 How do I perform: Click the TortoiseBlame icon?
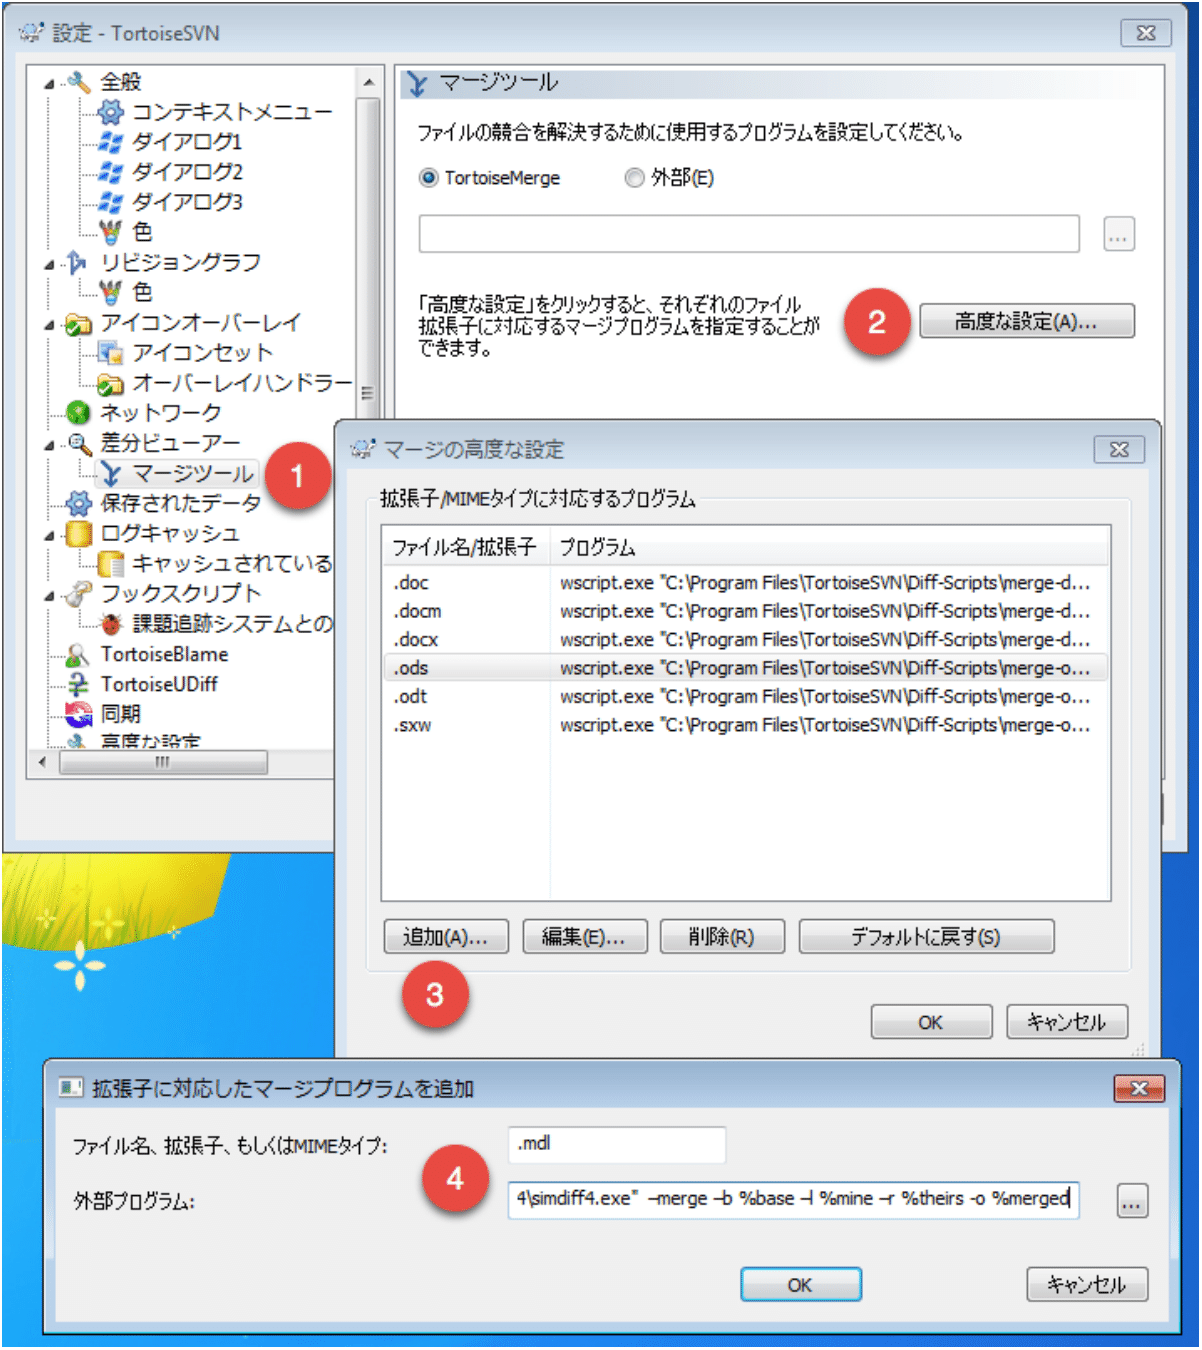pyautogui.click(x=78, y=655)
